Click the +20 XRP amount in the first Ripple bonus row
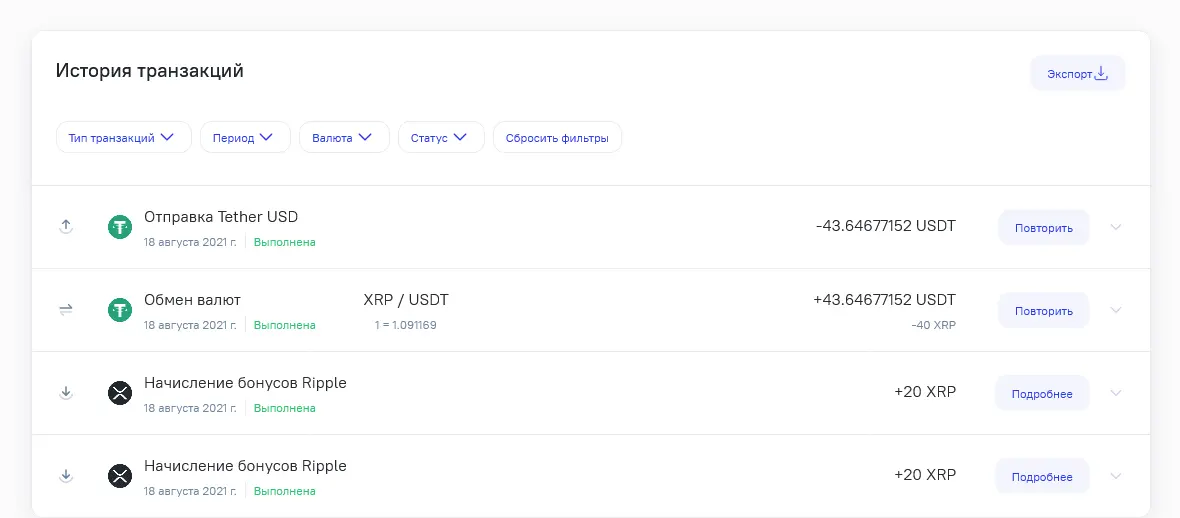 (925, 392)
